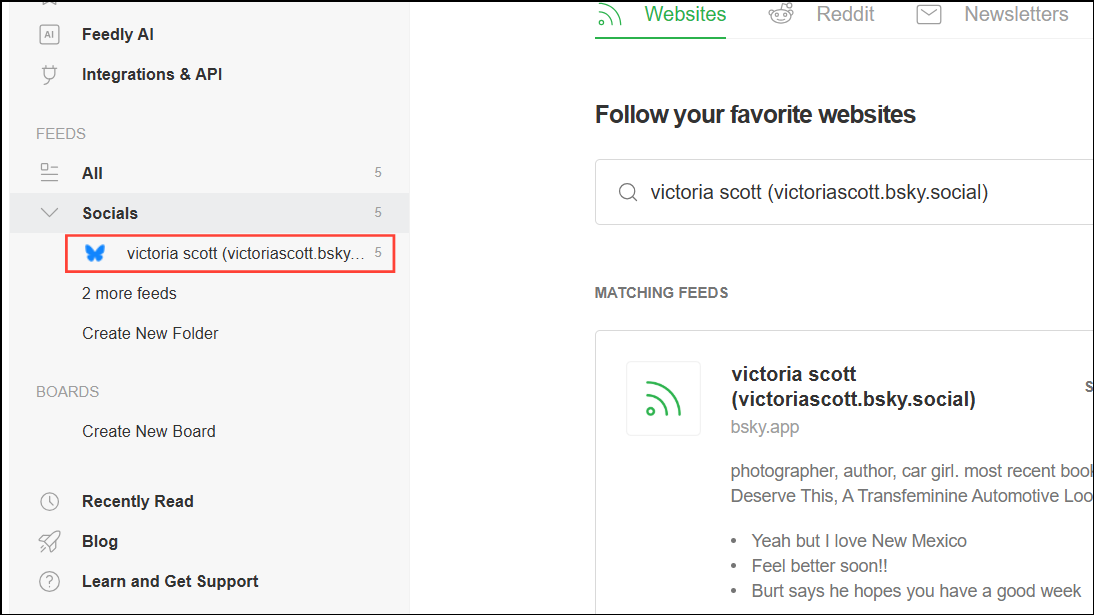Click the BOARDS section header
1094x615 pixels.
(67, 392)
